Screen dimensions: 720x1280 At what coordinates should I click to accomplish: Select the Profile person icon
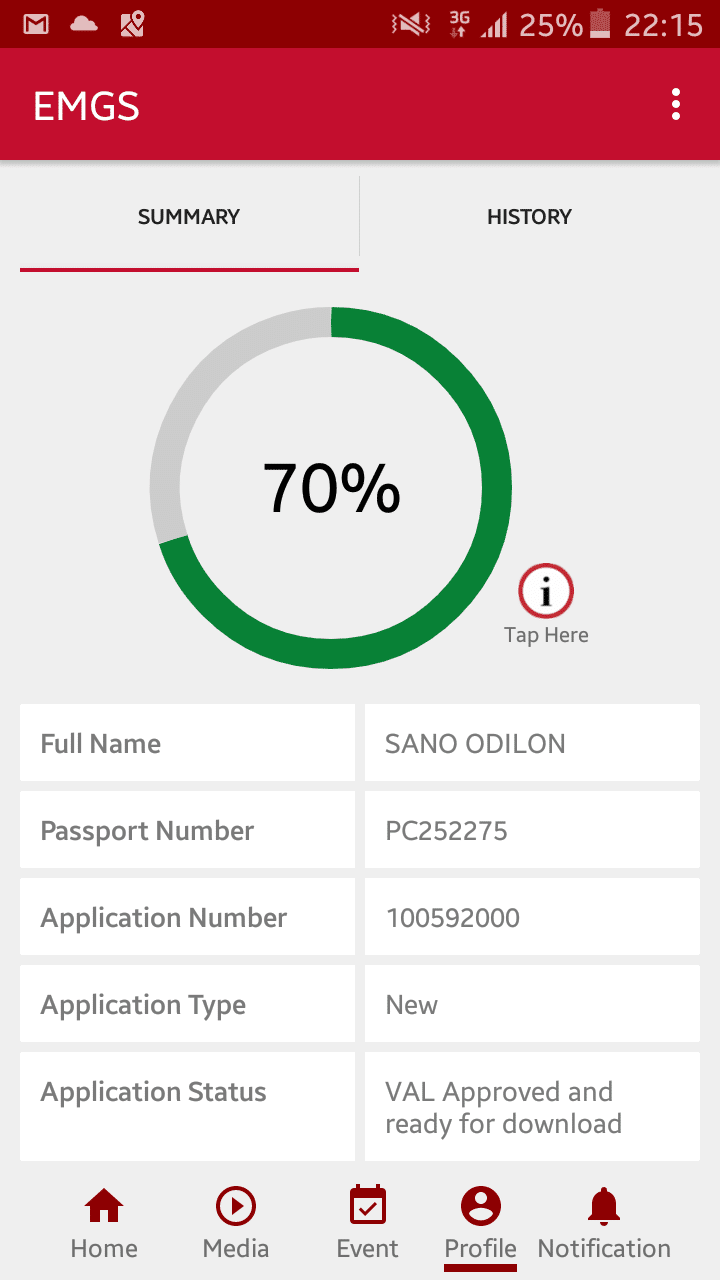480,1207
